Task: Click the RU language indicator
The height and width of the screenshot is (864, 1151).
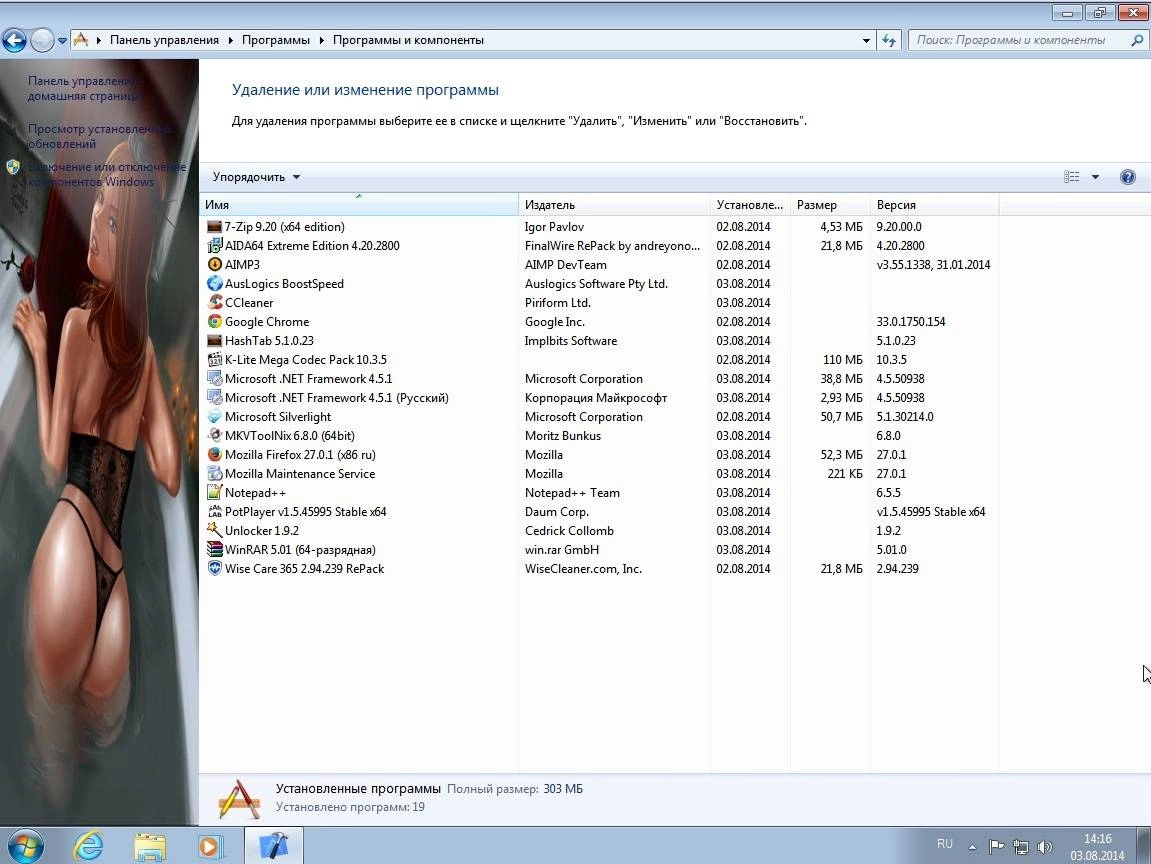Action: point(945,844)
